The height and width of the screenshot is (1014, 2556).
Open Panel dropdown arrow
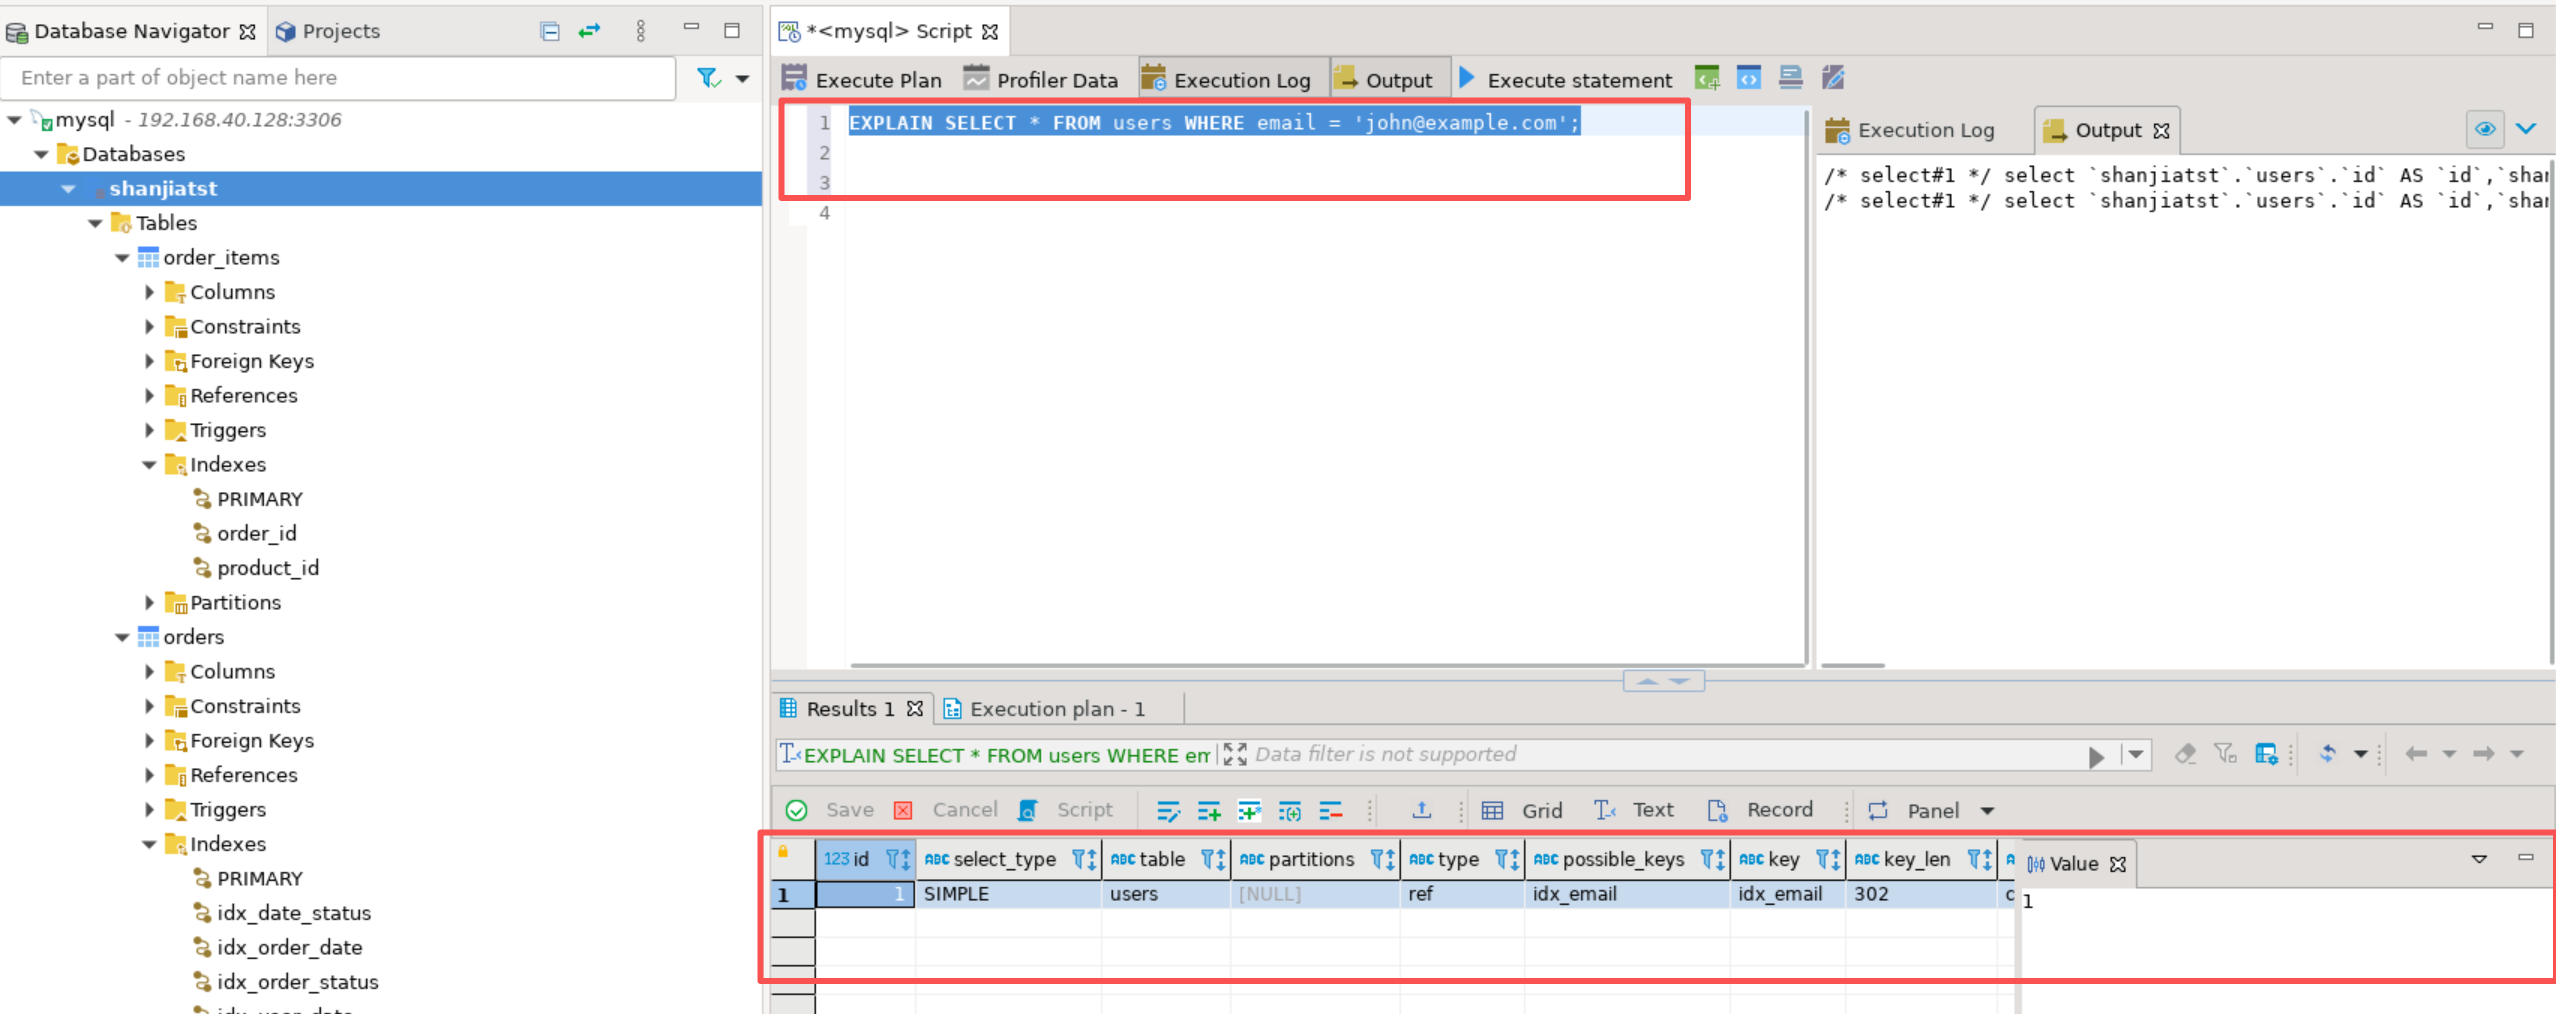click(x=1987, y=811)
